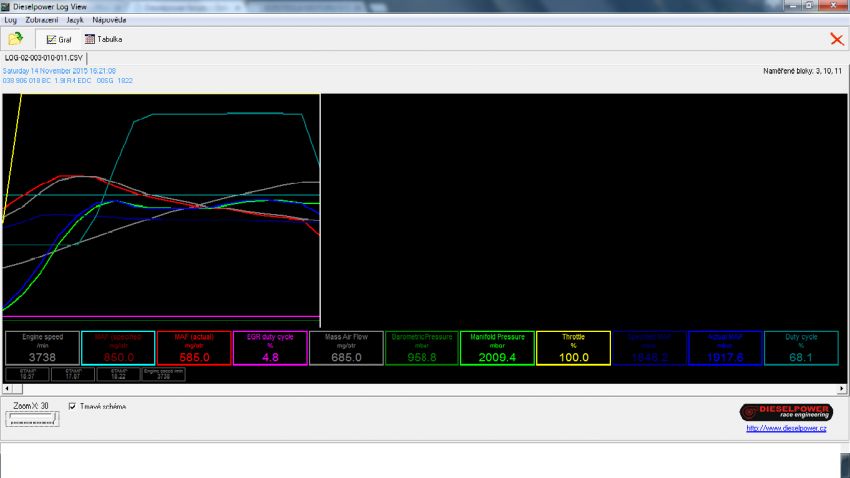Click the red X close-log icon

(x=836, y=39)
